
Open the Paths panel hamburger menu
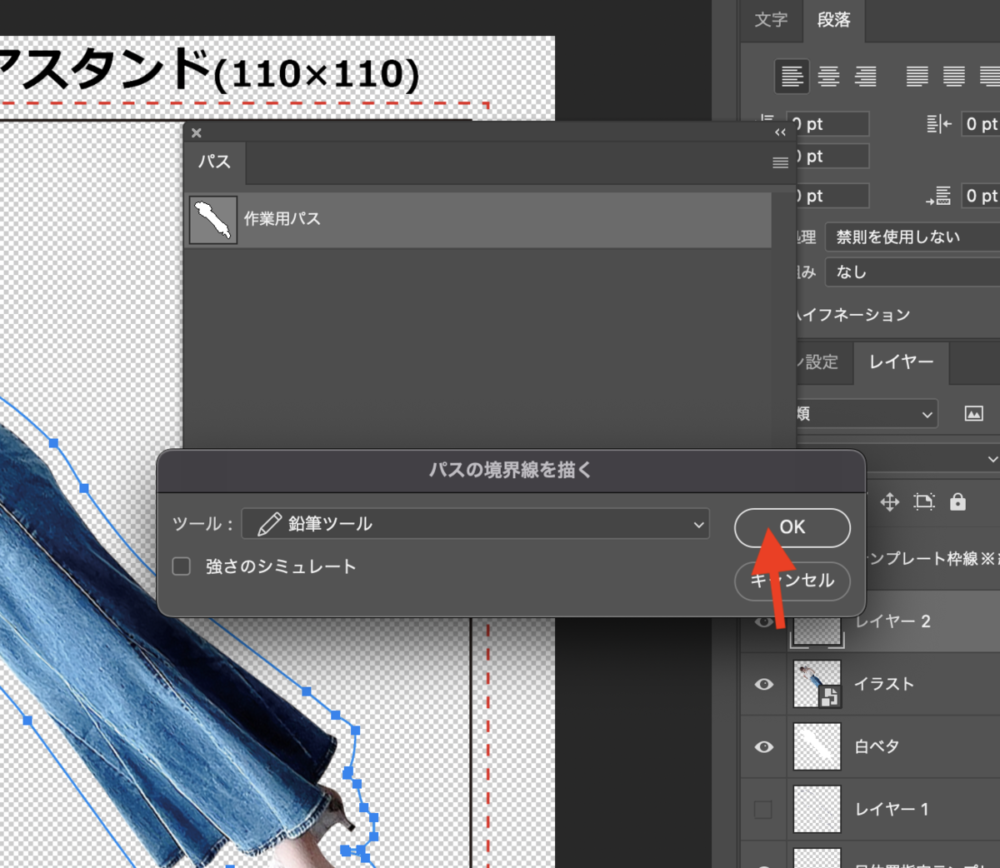(x=780, y=163)
